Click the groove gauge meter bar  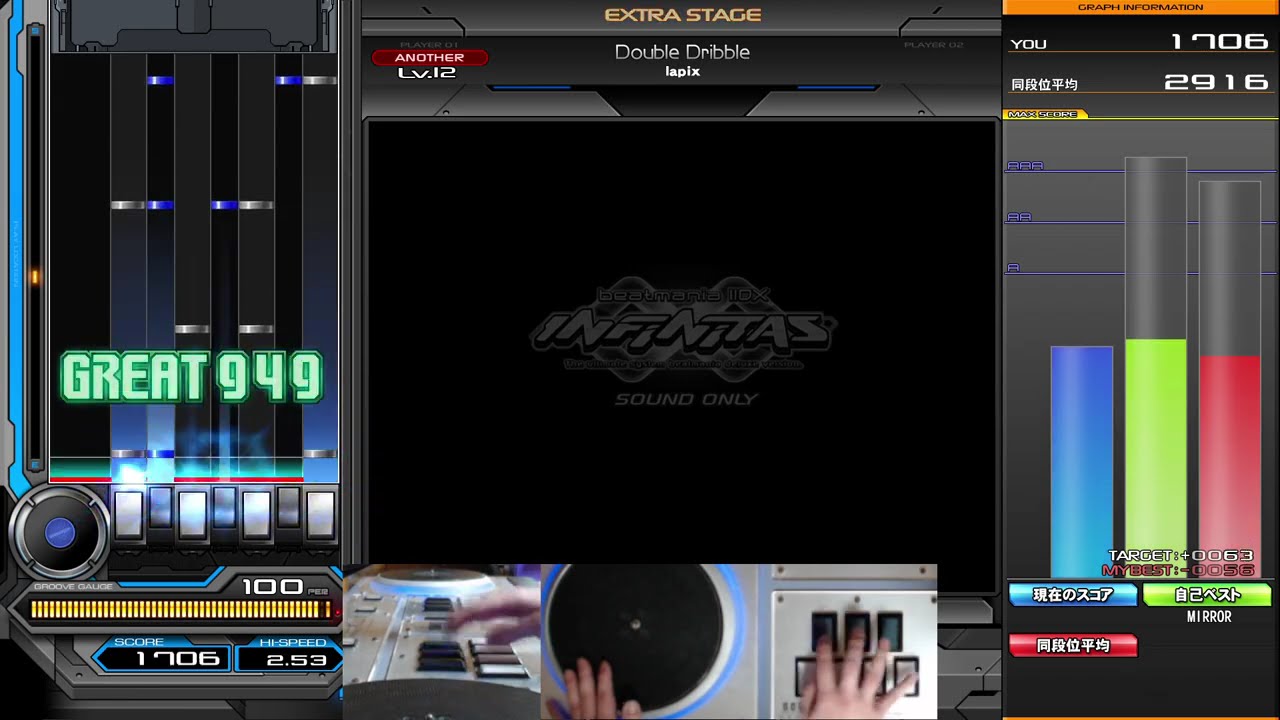(180, 609)
